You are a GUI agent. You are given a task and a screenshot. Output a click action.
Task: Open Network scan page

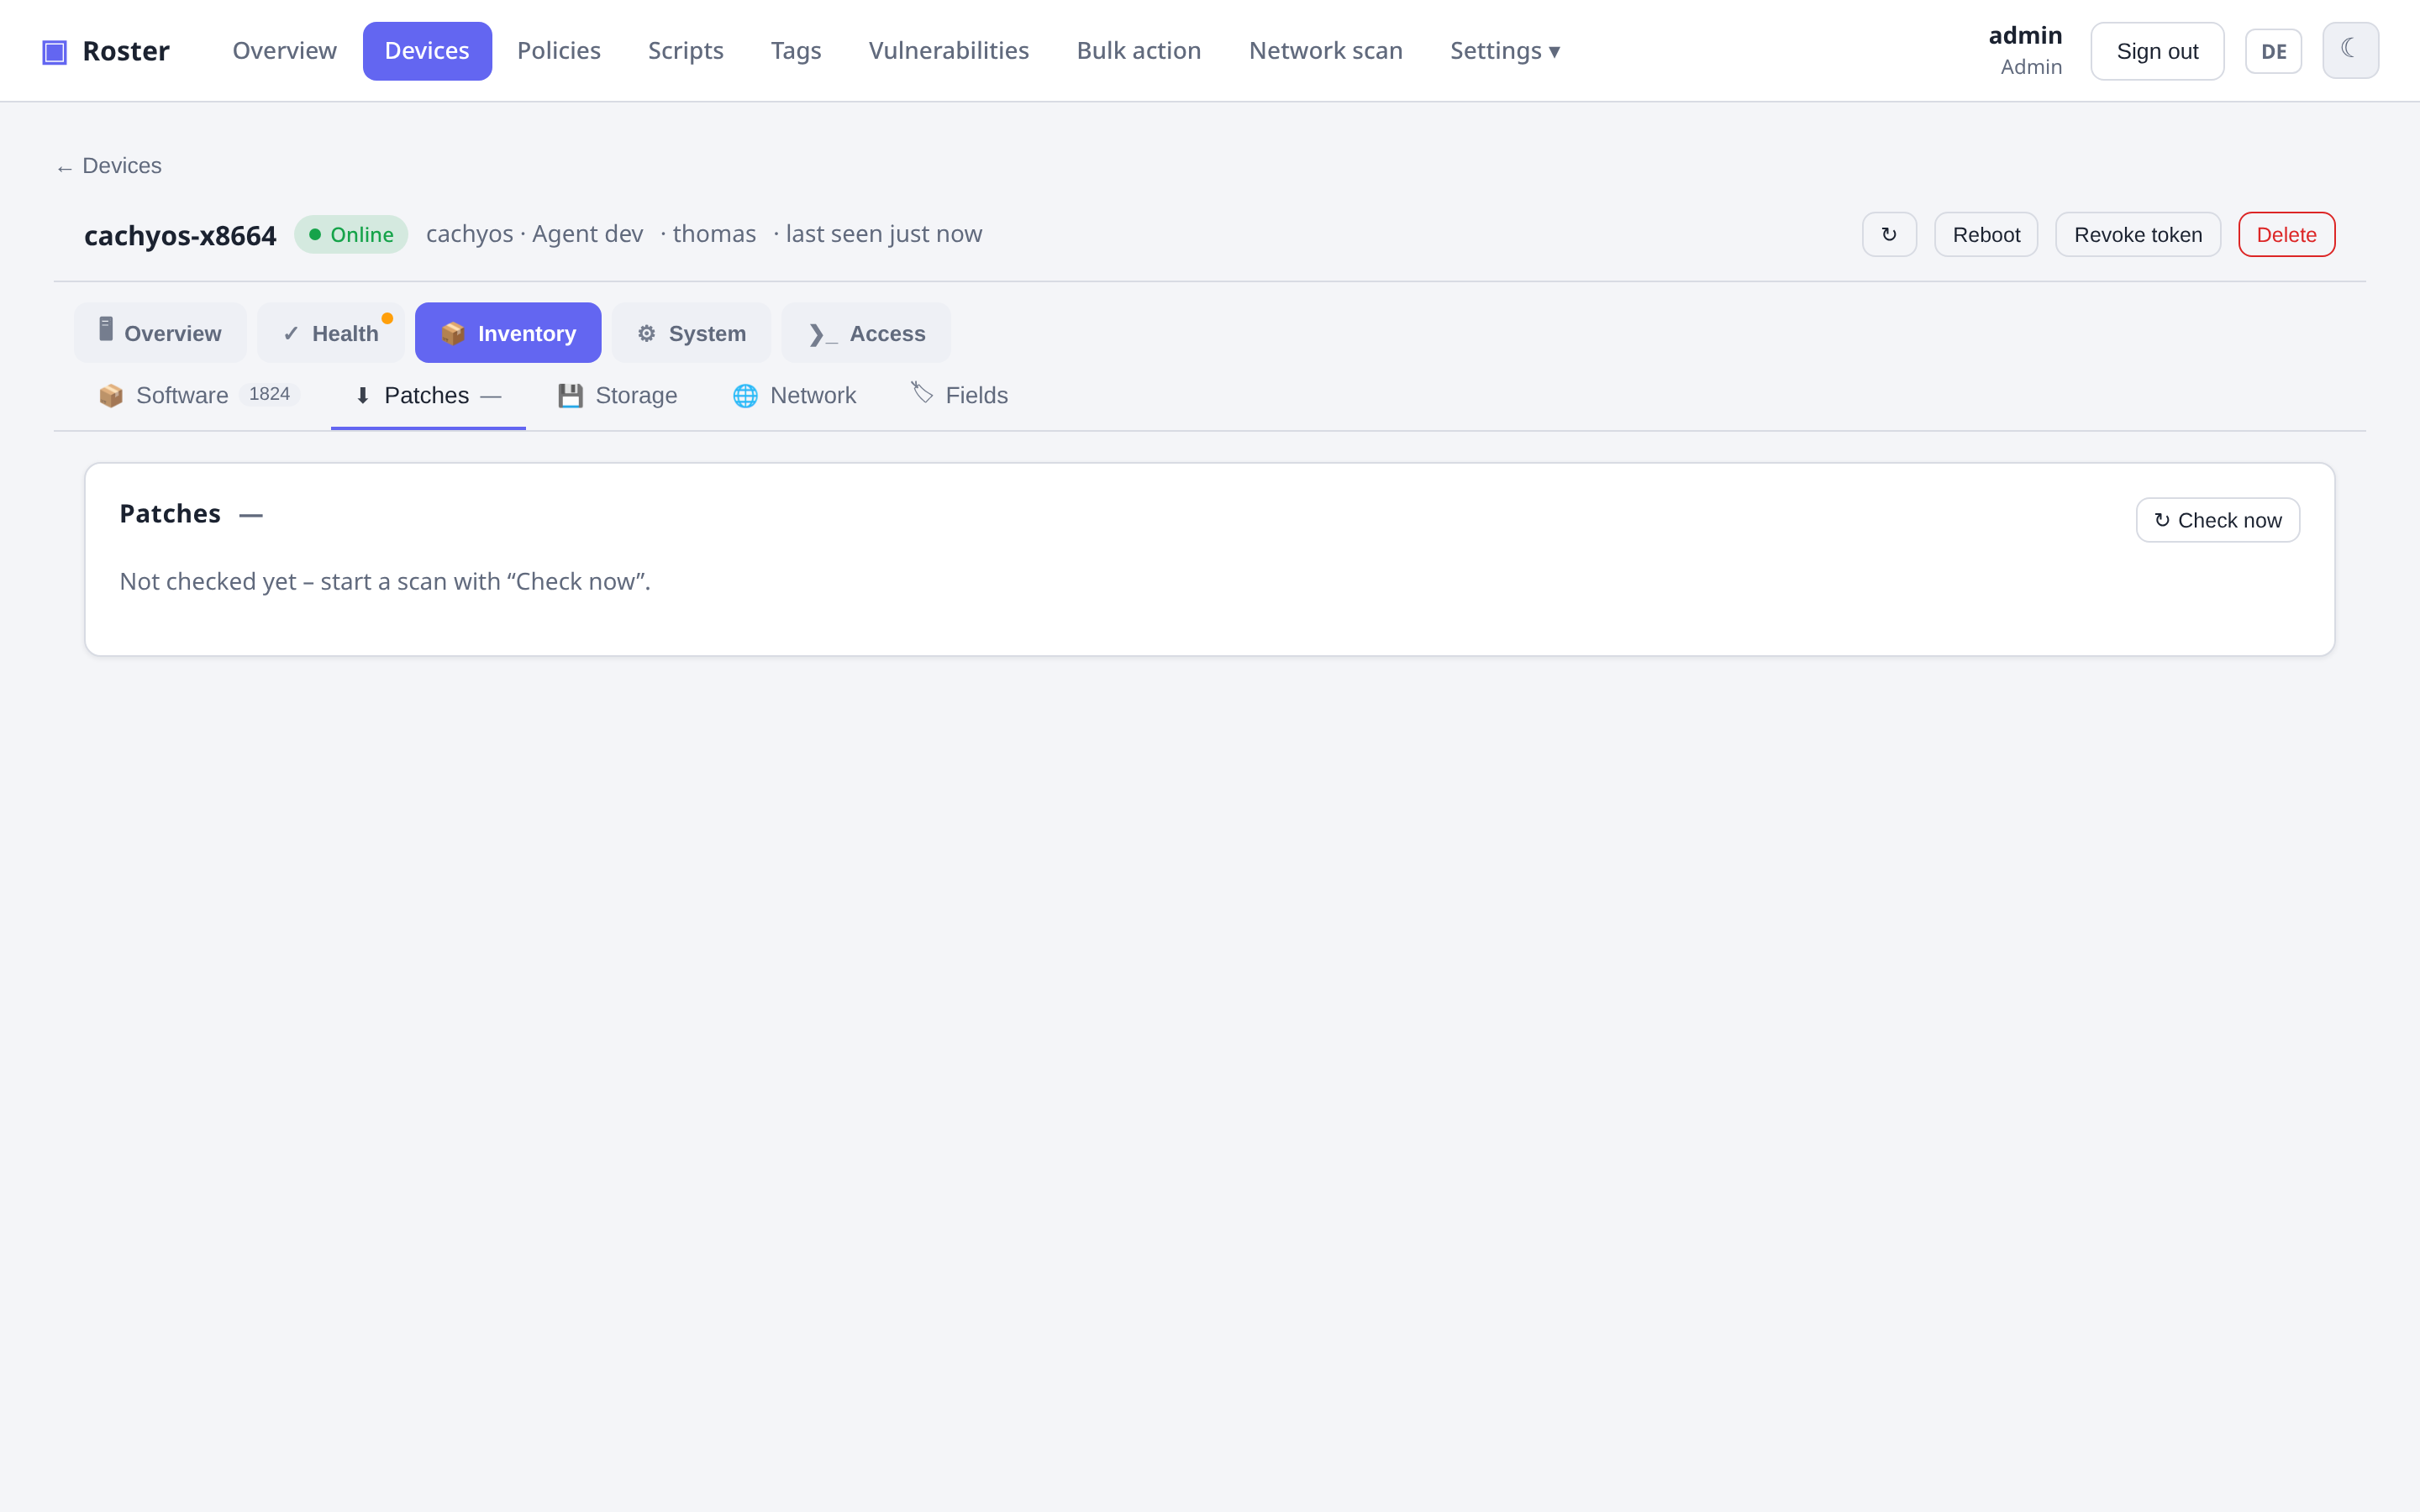(x=1325, y=51)
